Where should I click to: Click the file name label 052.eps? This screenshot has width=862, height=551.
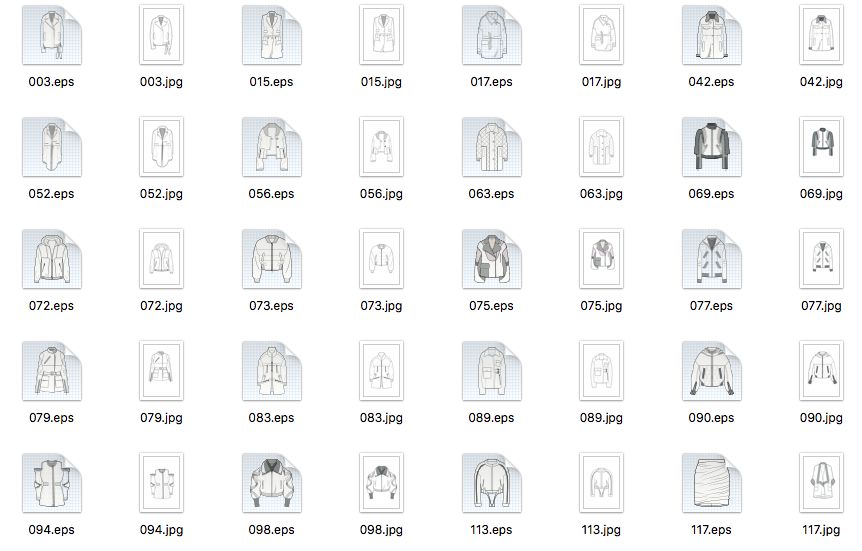point(51,194)
